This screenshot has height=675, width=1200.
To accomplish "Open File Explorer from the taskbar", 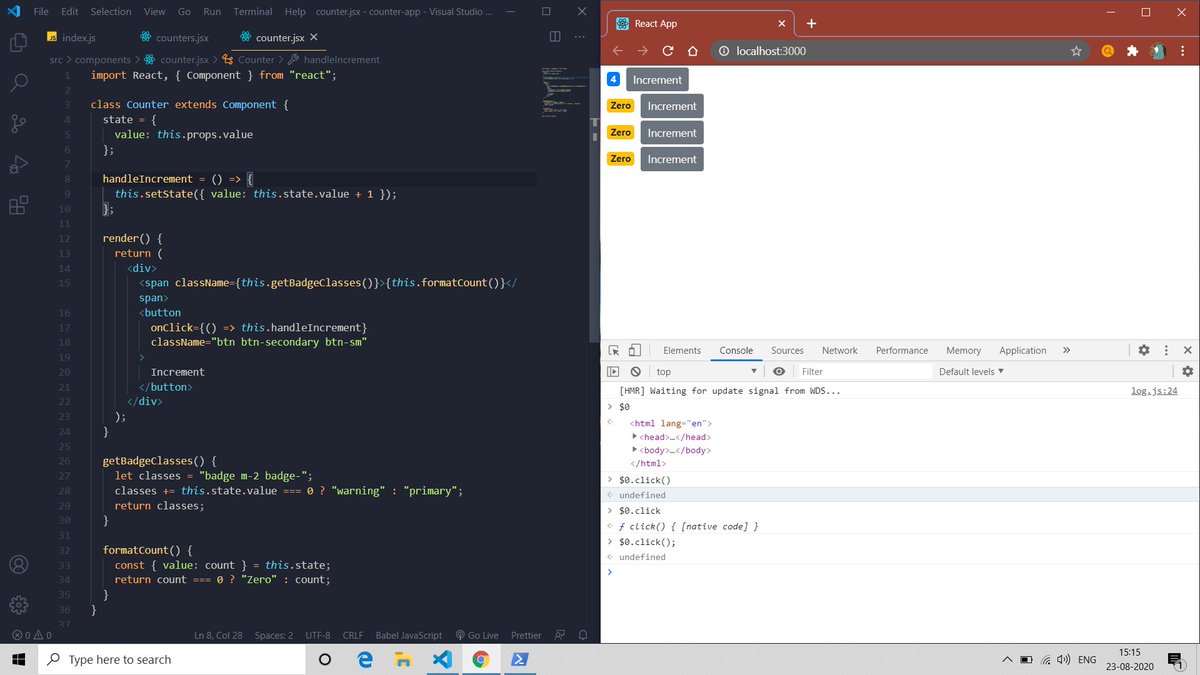I will pyautogui.click(x=402, y=660).
